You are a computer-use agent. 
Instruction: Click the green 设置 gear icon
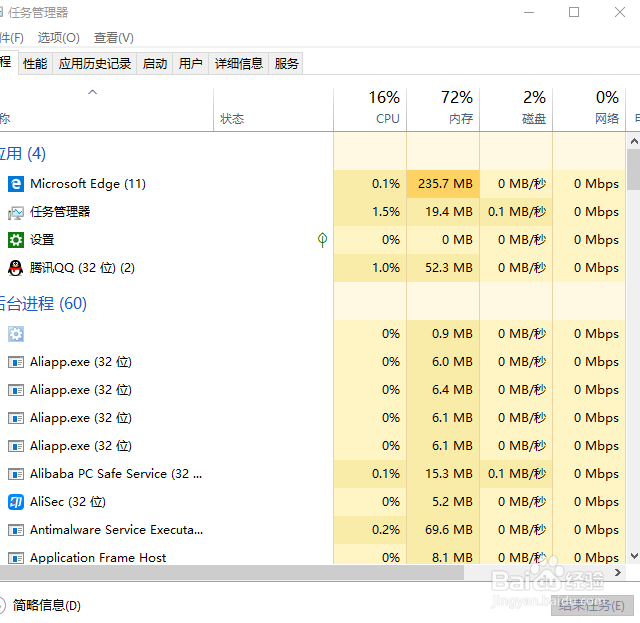coord(16,240)
